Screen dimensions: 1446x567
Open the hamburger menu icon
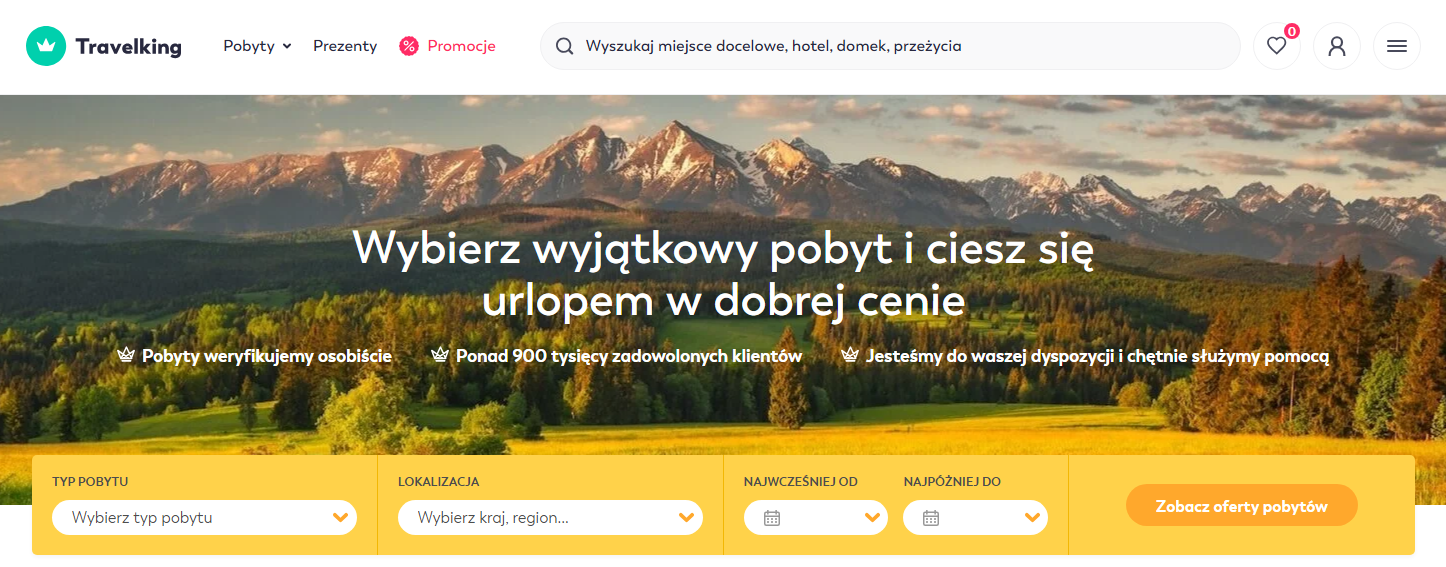point(1397,46)
